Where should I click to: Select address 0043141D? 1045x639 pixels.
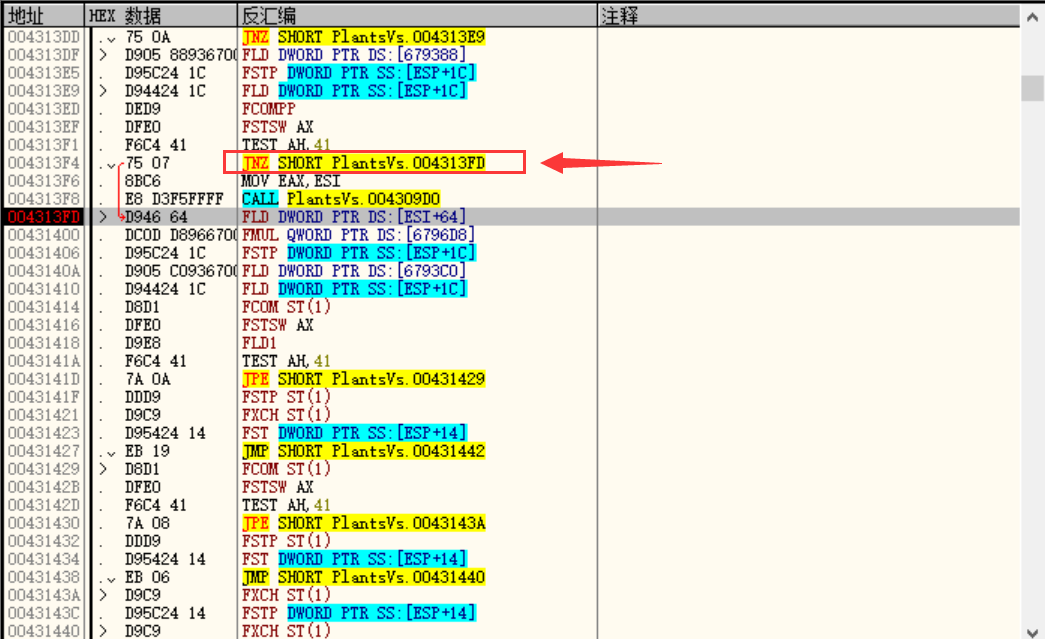pyautogui.click(x=44, y=378)
